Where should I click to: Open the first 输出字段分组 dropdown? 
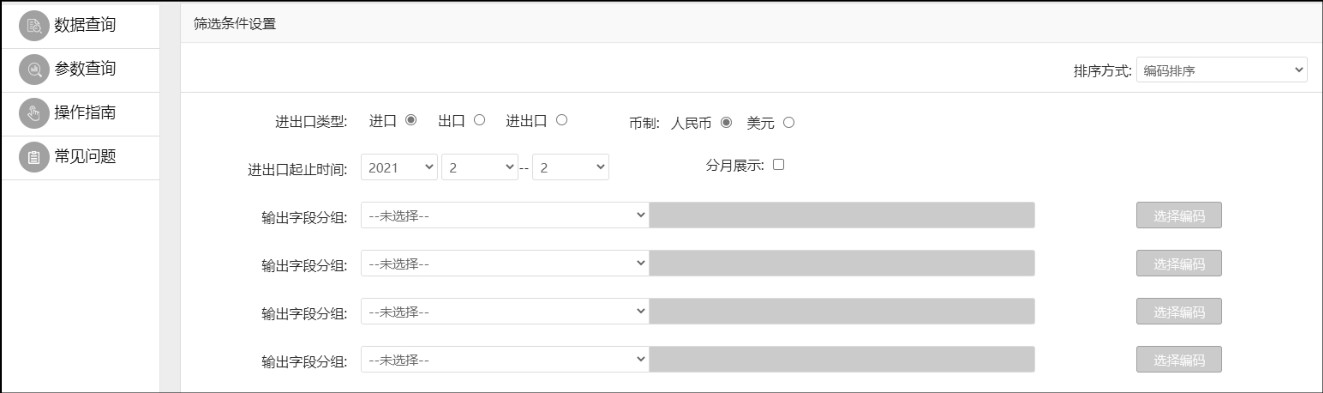505,215
